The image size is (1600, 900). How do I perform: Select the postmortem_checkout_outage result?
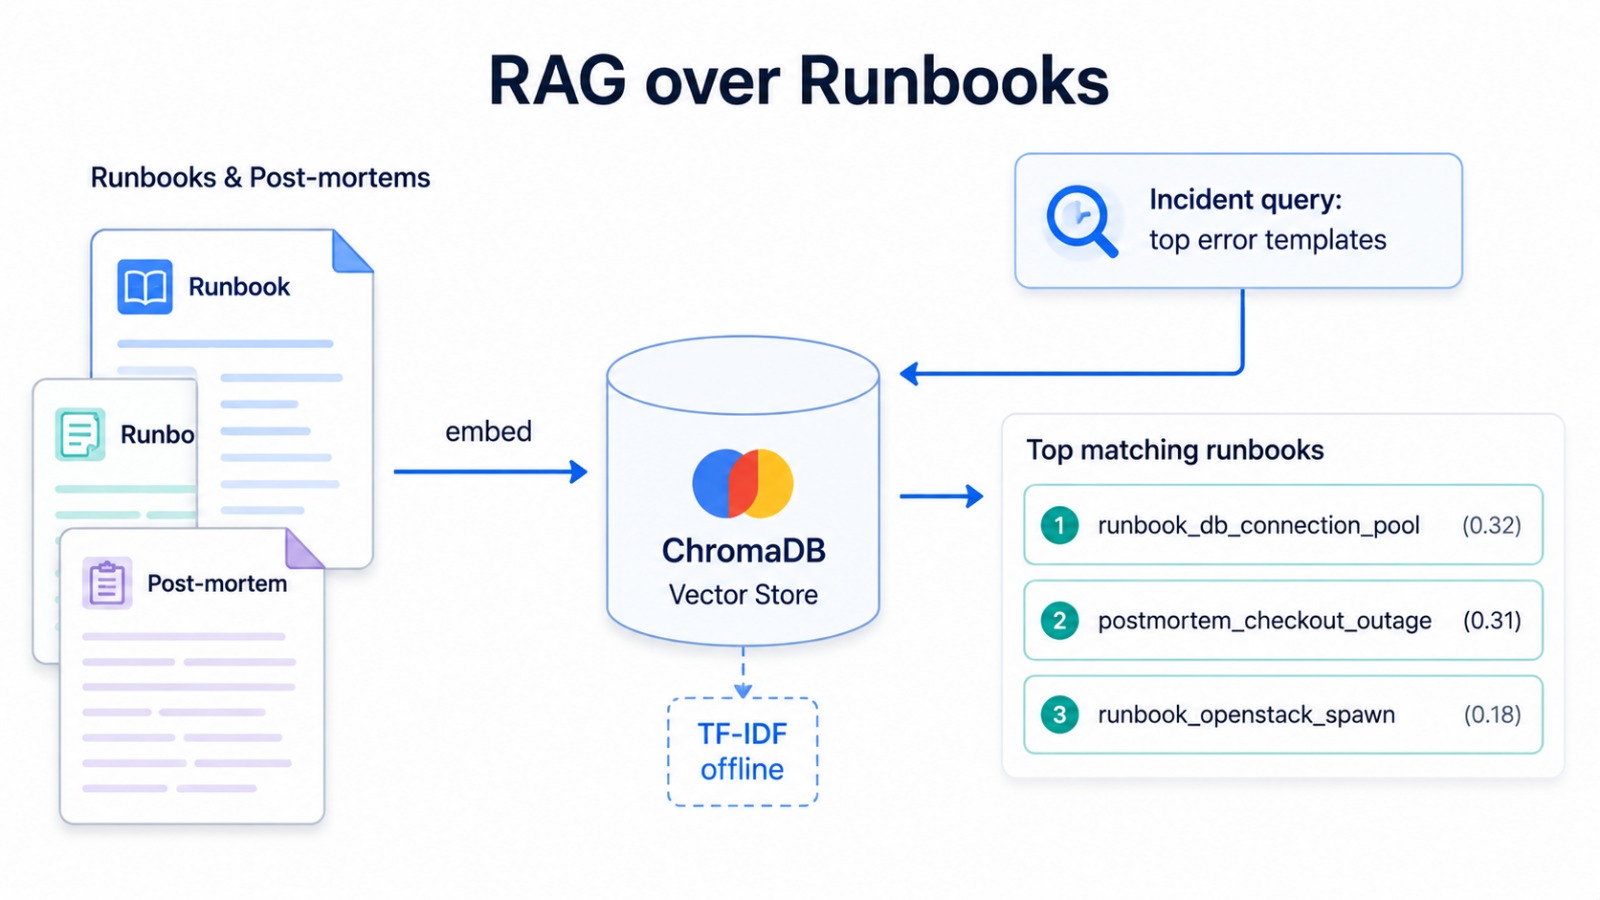[x=1283, y=620]
